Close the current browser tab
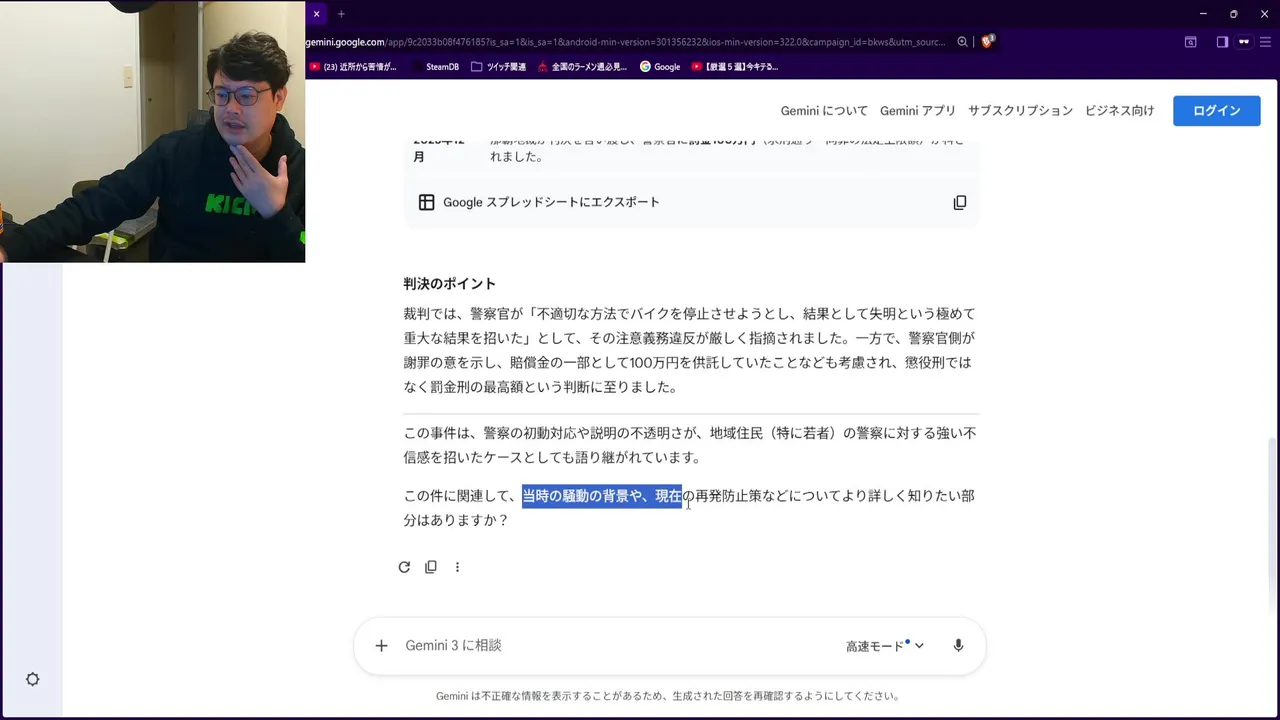This screenshot has width=1280, height=720. (x=316, y=14)
